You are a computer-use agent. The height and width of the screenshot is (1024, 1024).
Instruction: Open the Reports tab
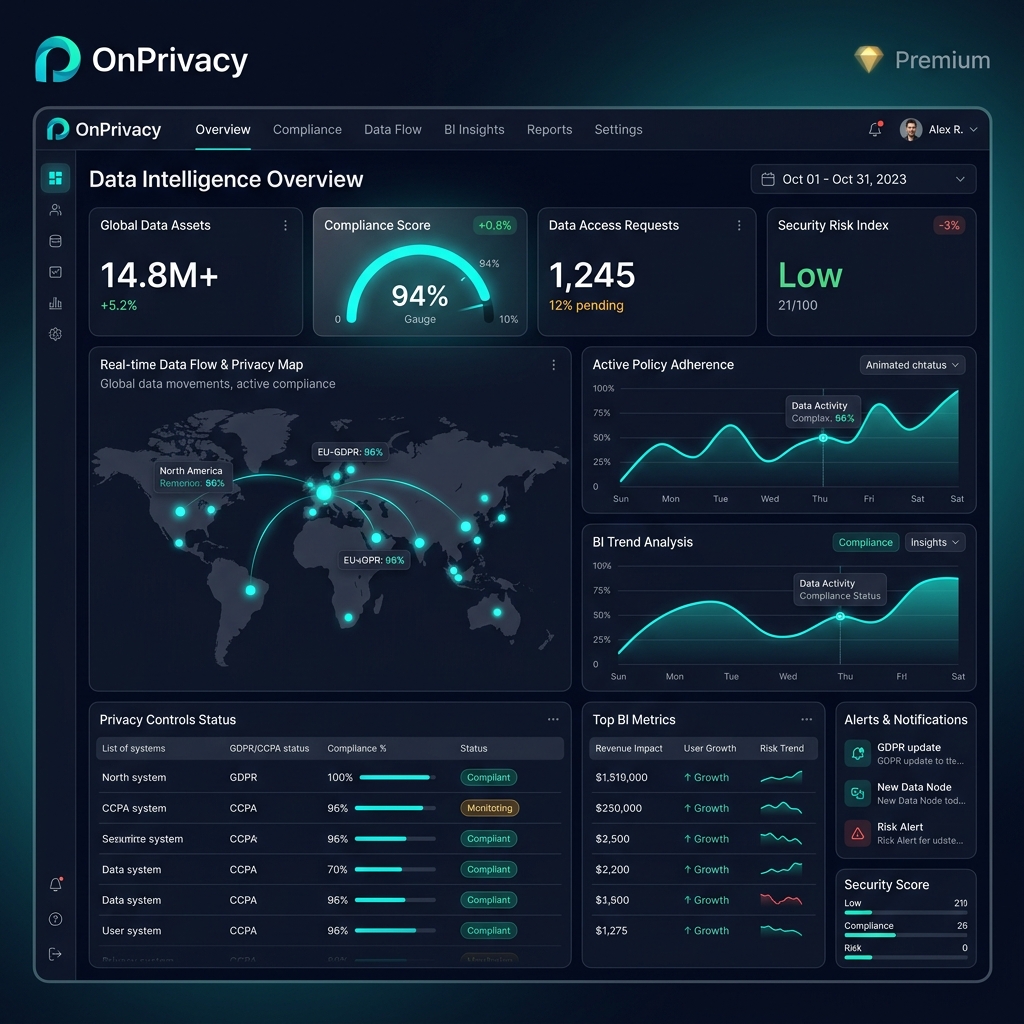point(549,129)
